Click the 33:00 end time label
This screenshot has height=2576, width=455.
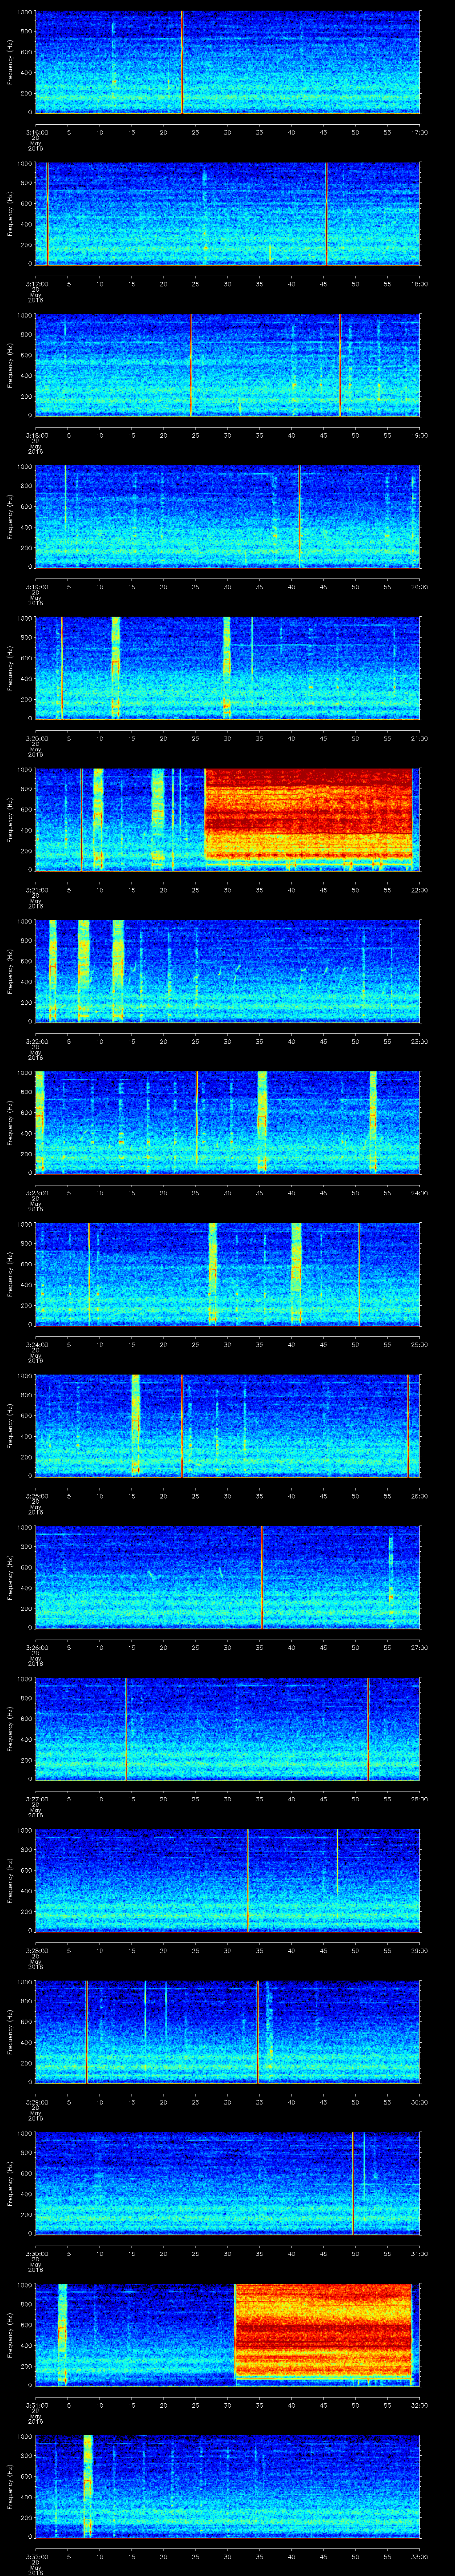click(420, 2556)
